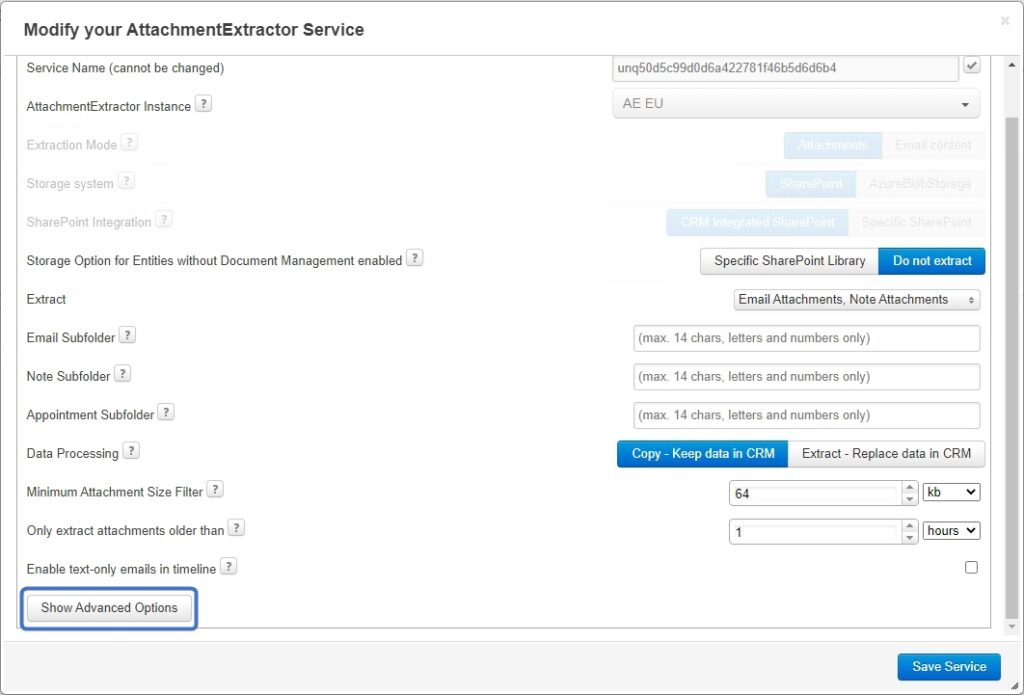Click the scrollbar up arrow

pyautogui.click(x=1012, y=65)
